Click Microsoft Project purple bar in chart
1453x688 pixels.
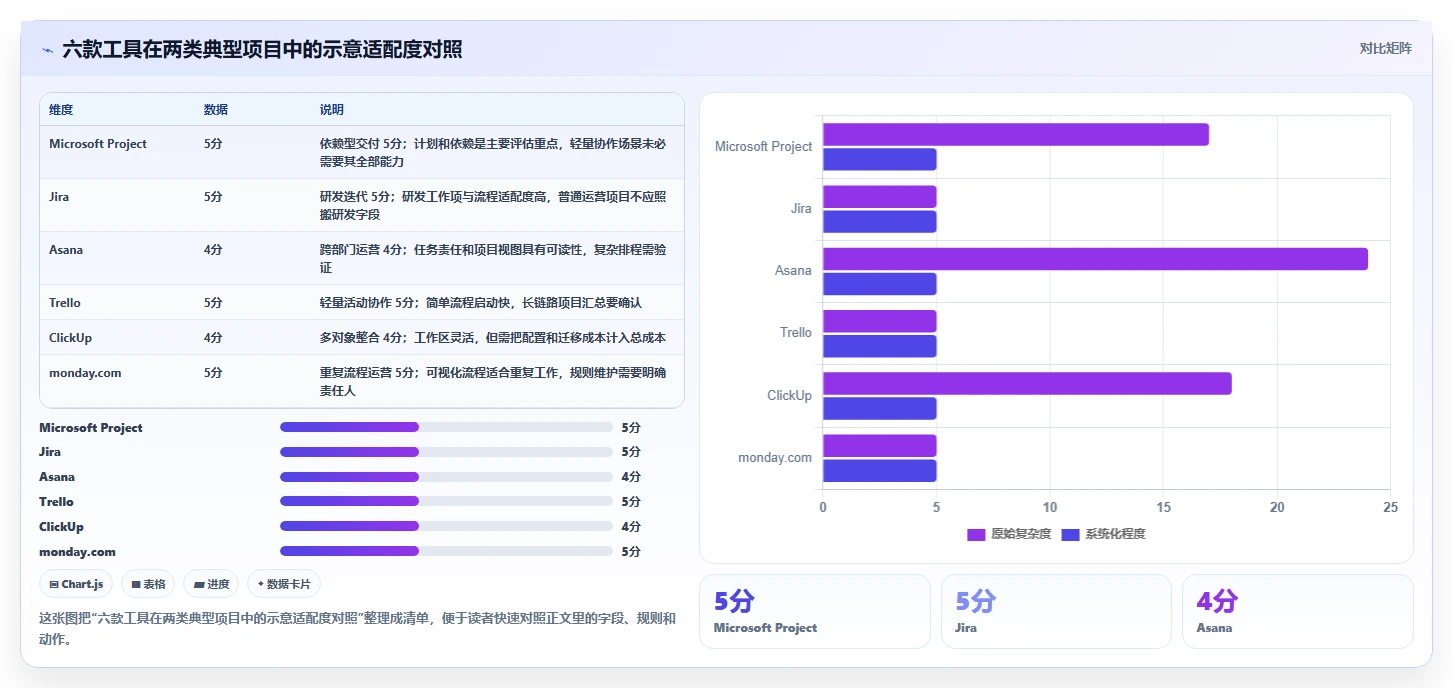click(x=1016, y=134)
